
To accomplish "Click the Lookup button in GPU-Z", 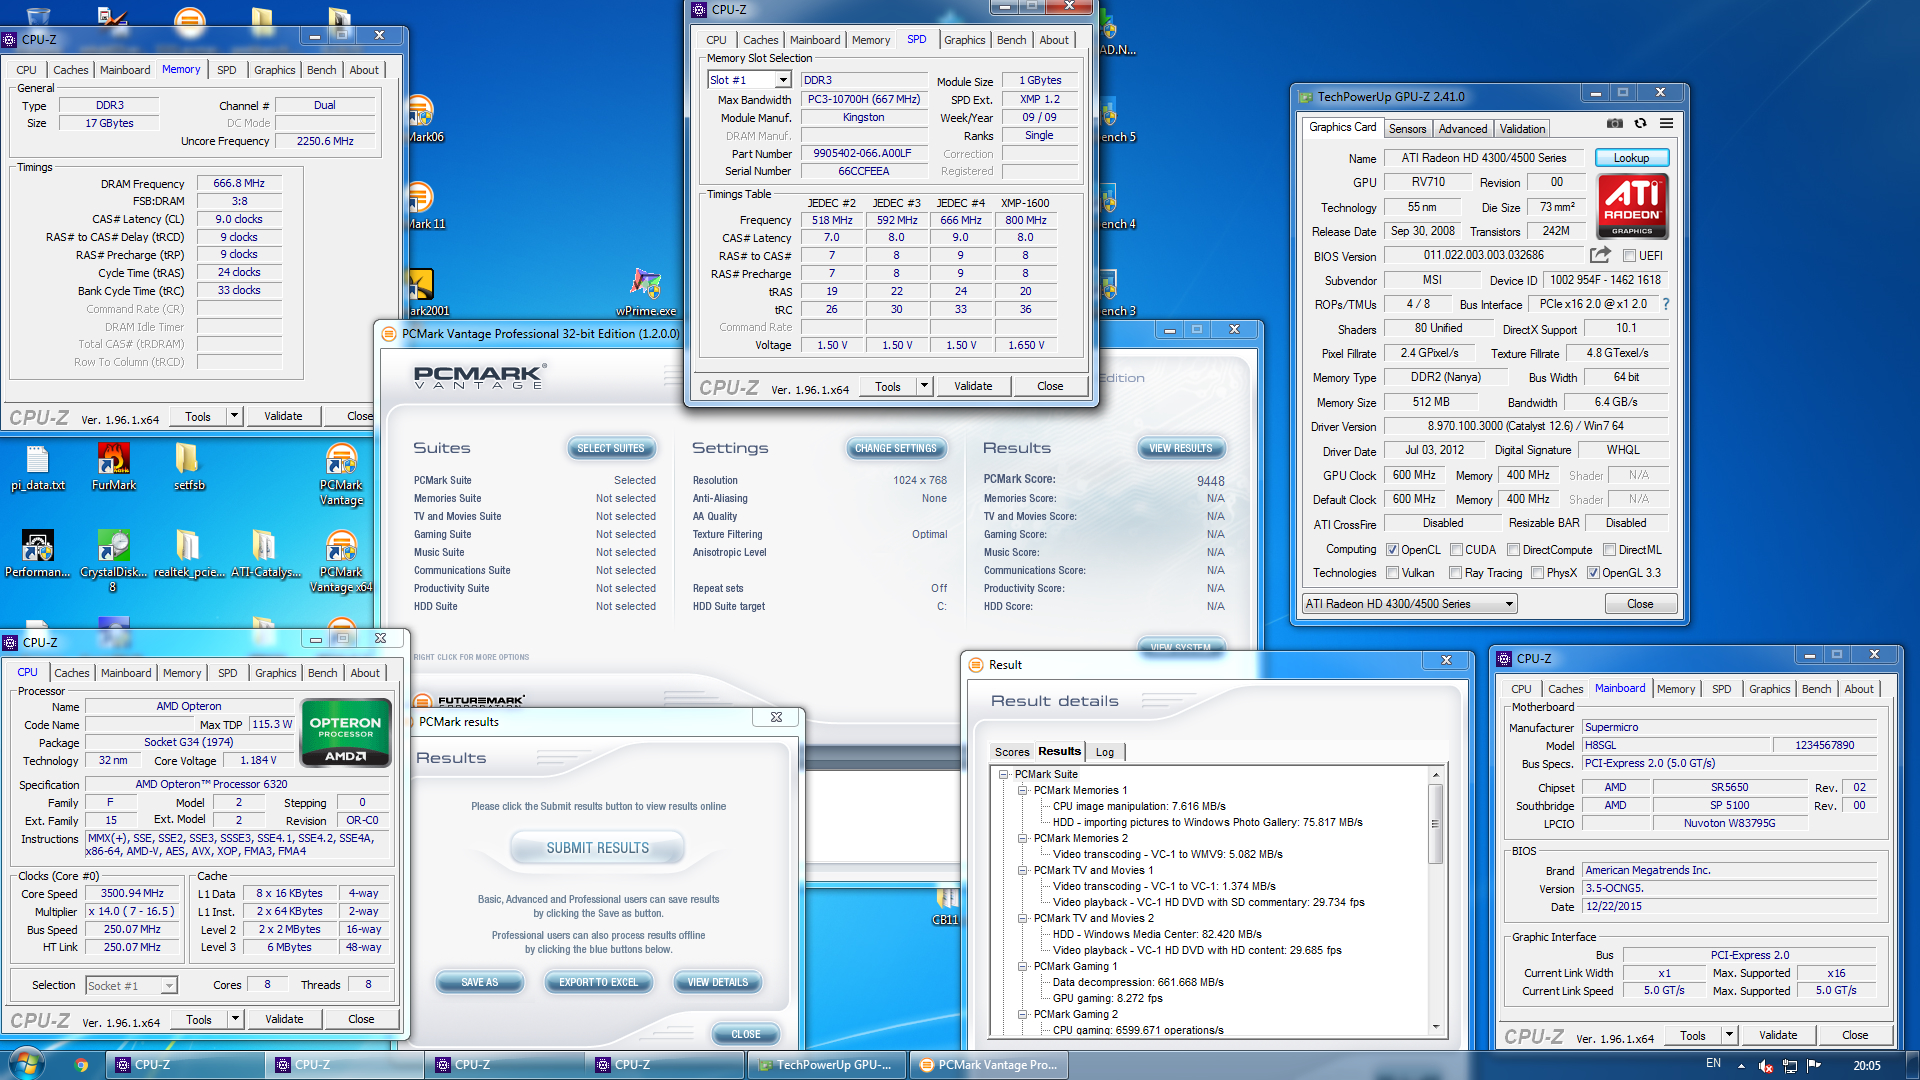I will pos(1631,158).
